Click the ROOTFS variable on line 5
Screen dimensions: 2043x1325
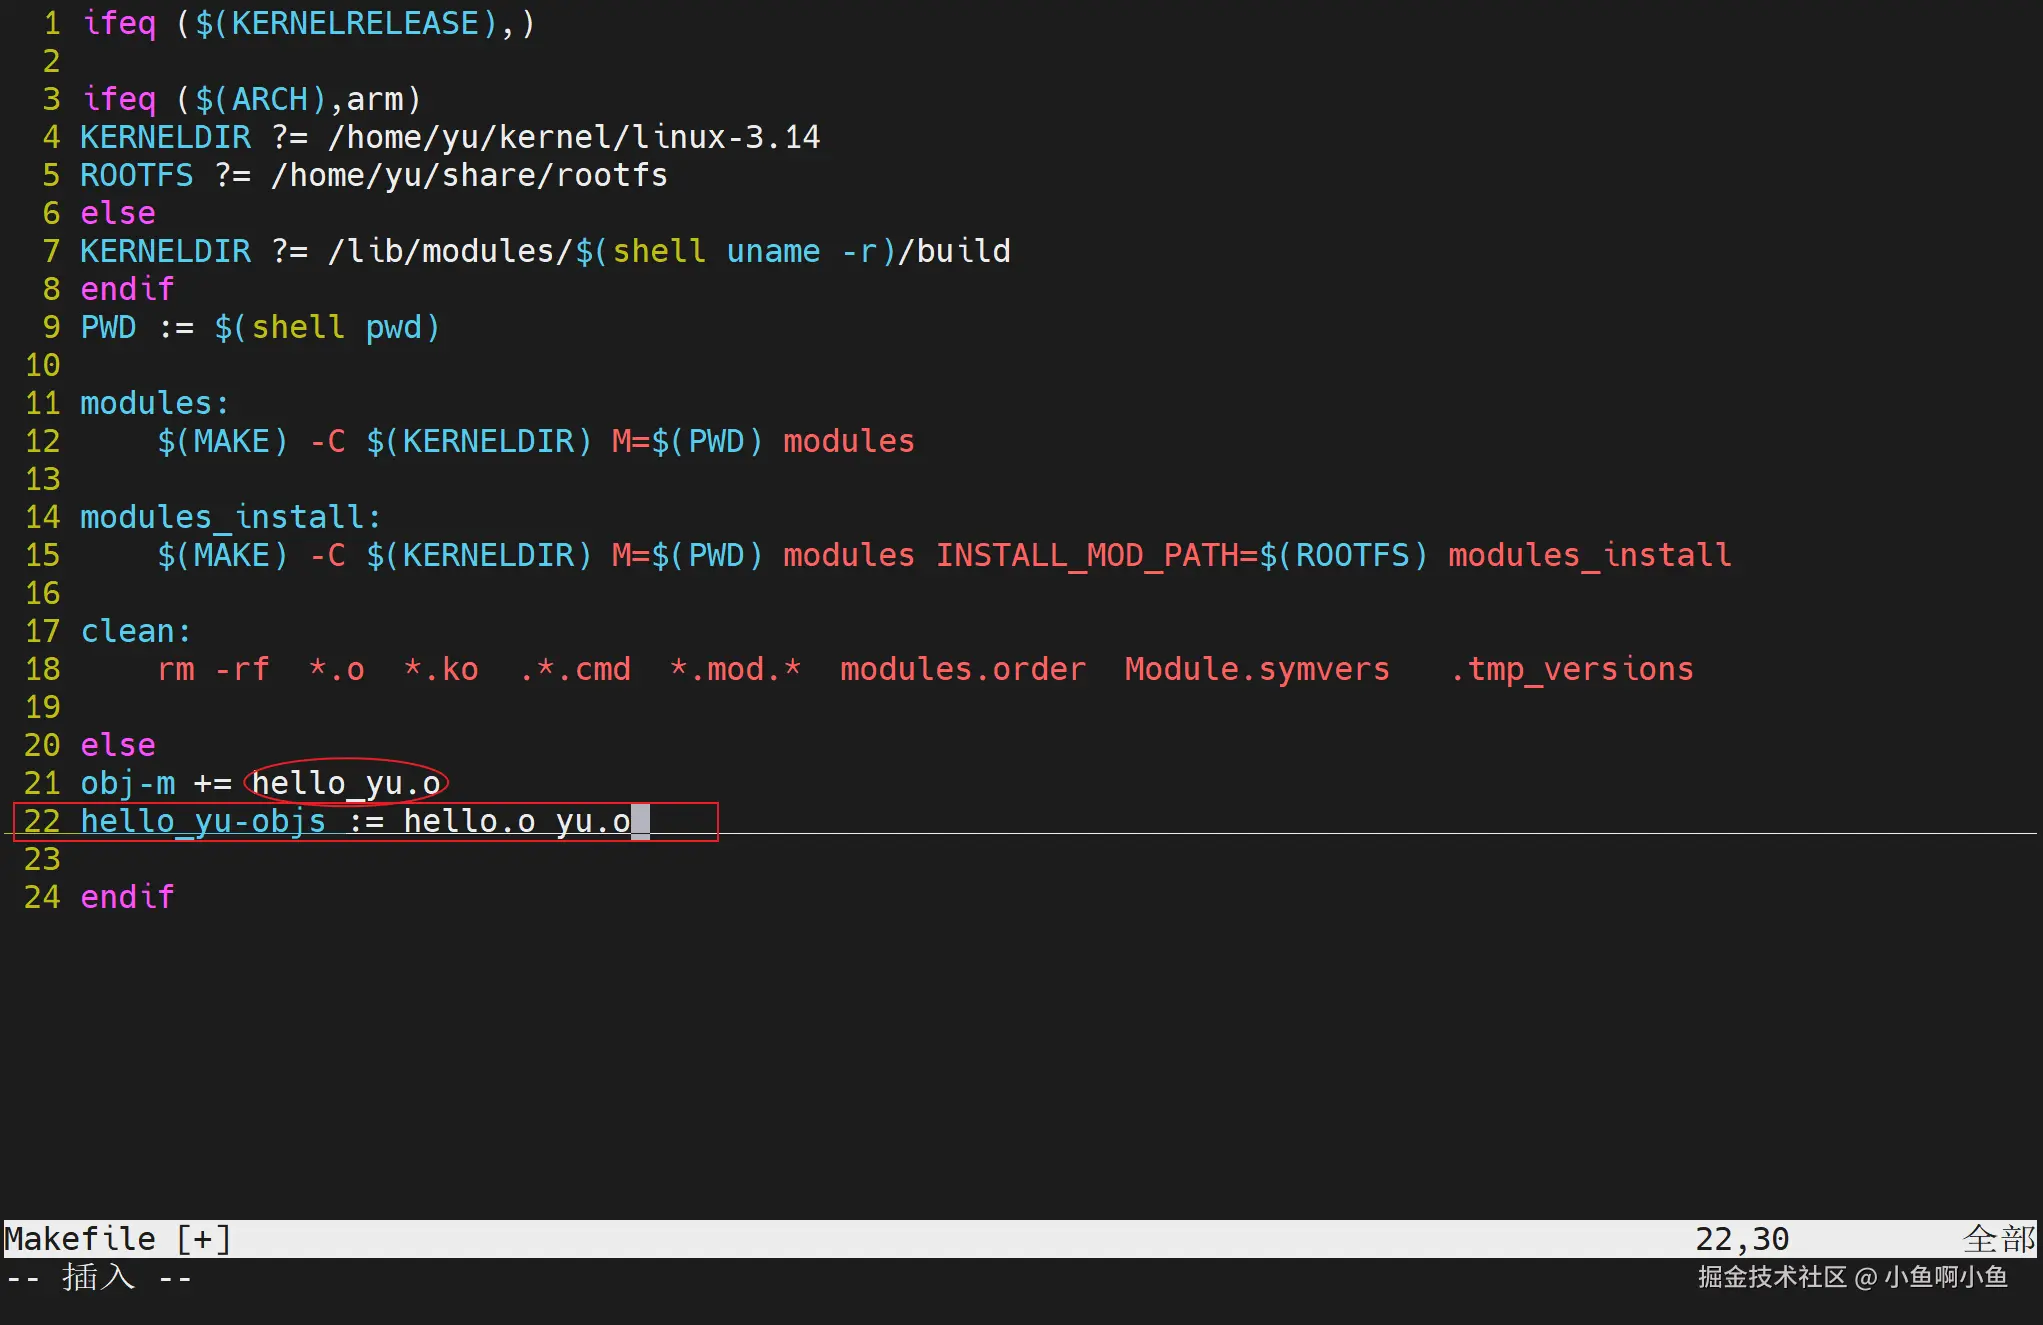click(137, 175)
